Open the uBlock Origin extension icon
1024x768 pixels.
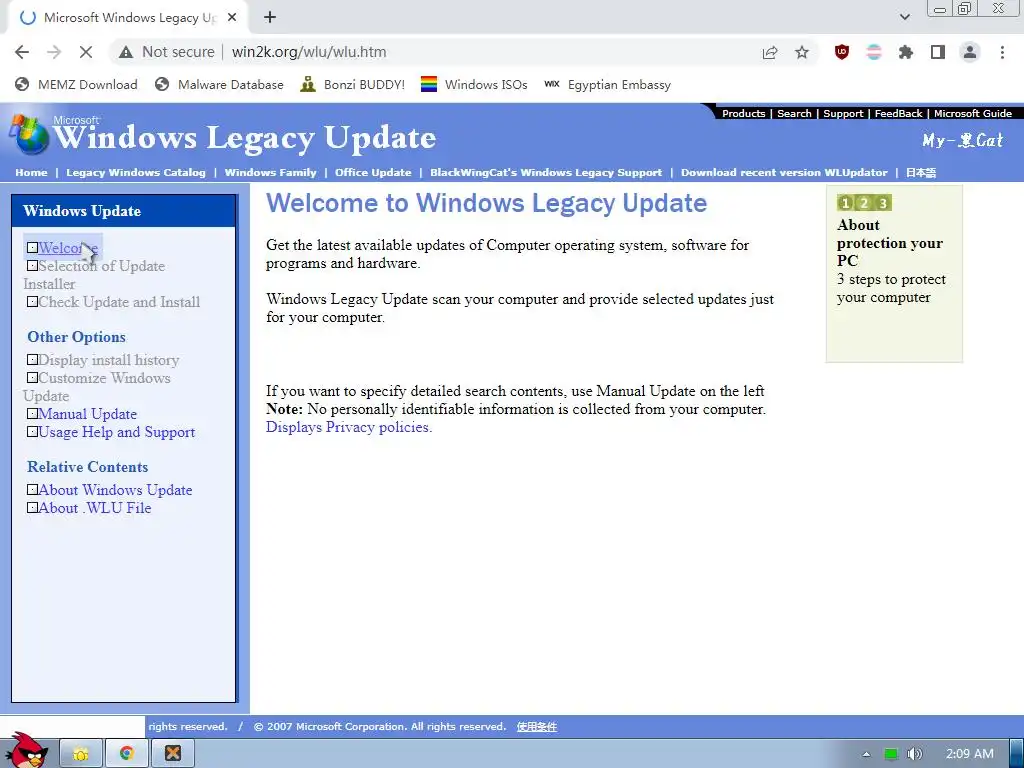(842, 52)
